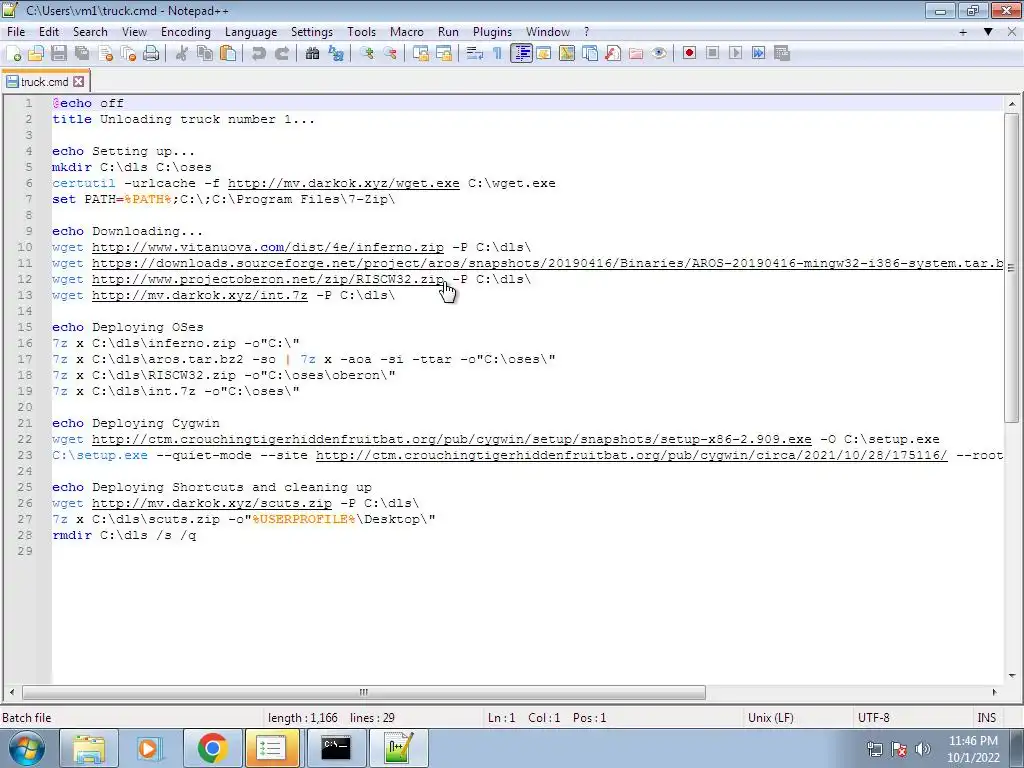
Task: Click the Save recorded macro icon
Action: [x=782, y=54]
